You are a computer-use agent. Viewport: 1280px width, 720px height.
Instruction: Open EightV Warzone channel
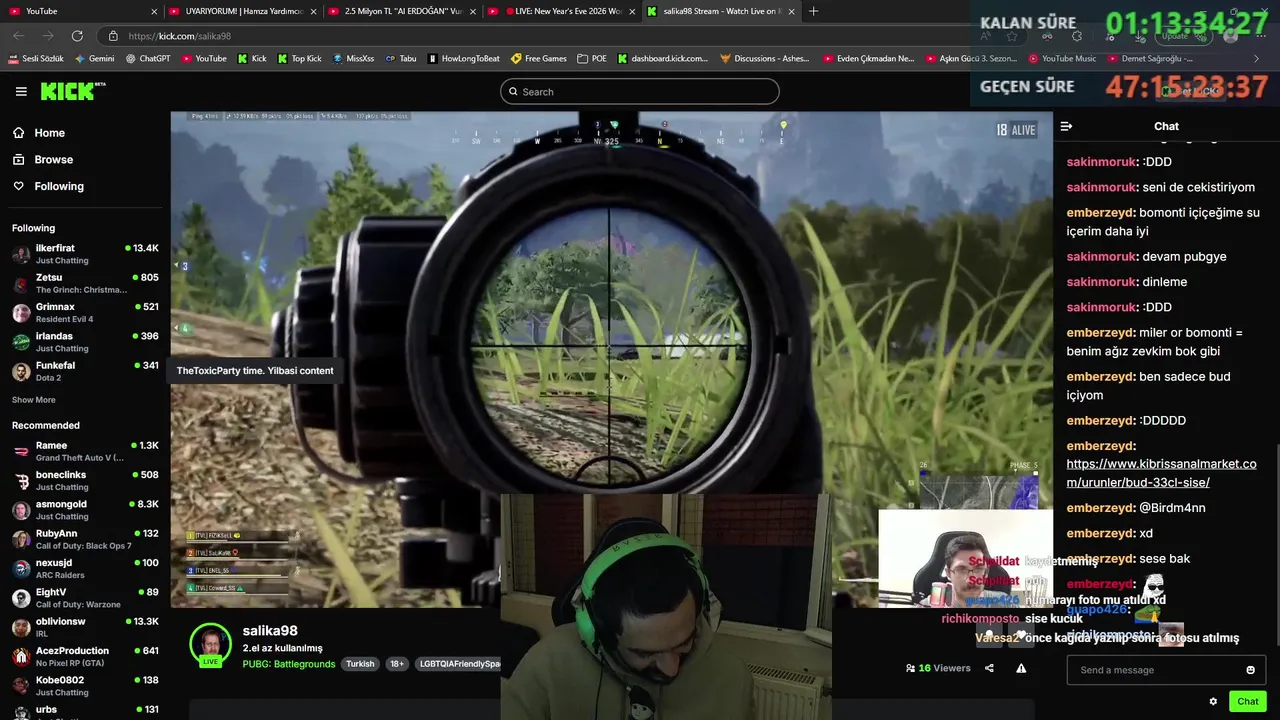(85, 598)
